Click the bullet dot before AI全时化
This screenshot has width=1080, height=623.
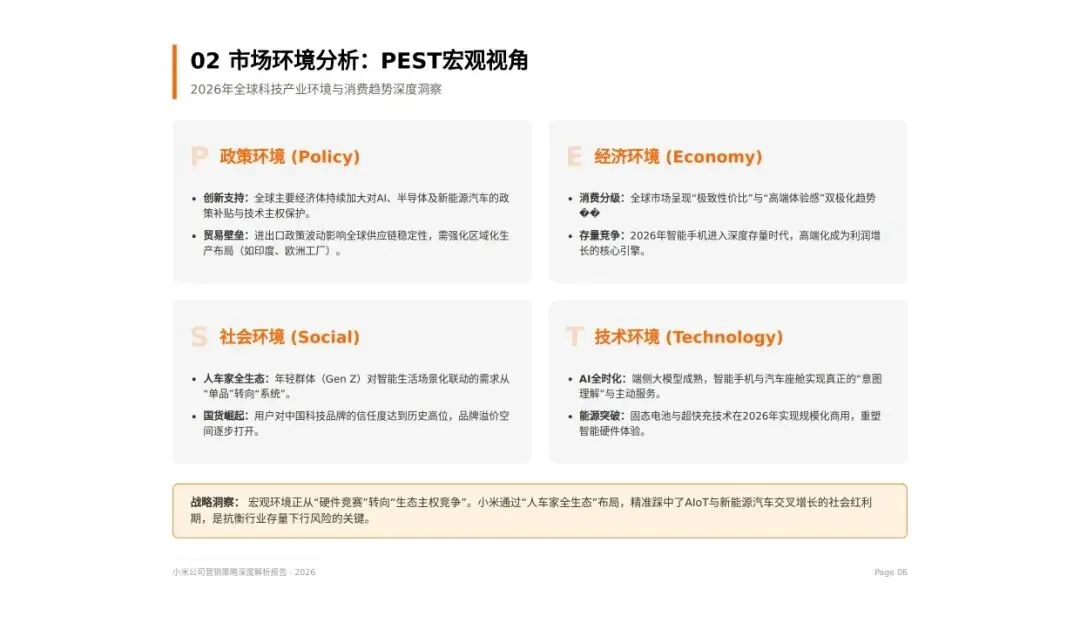pyautogui.click(x=568, y=378)
